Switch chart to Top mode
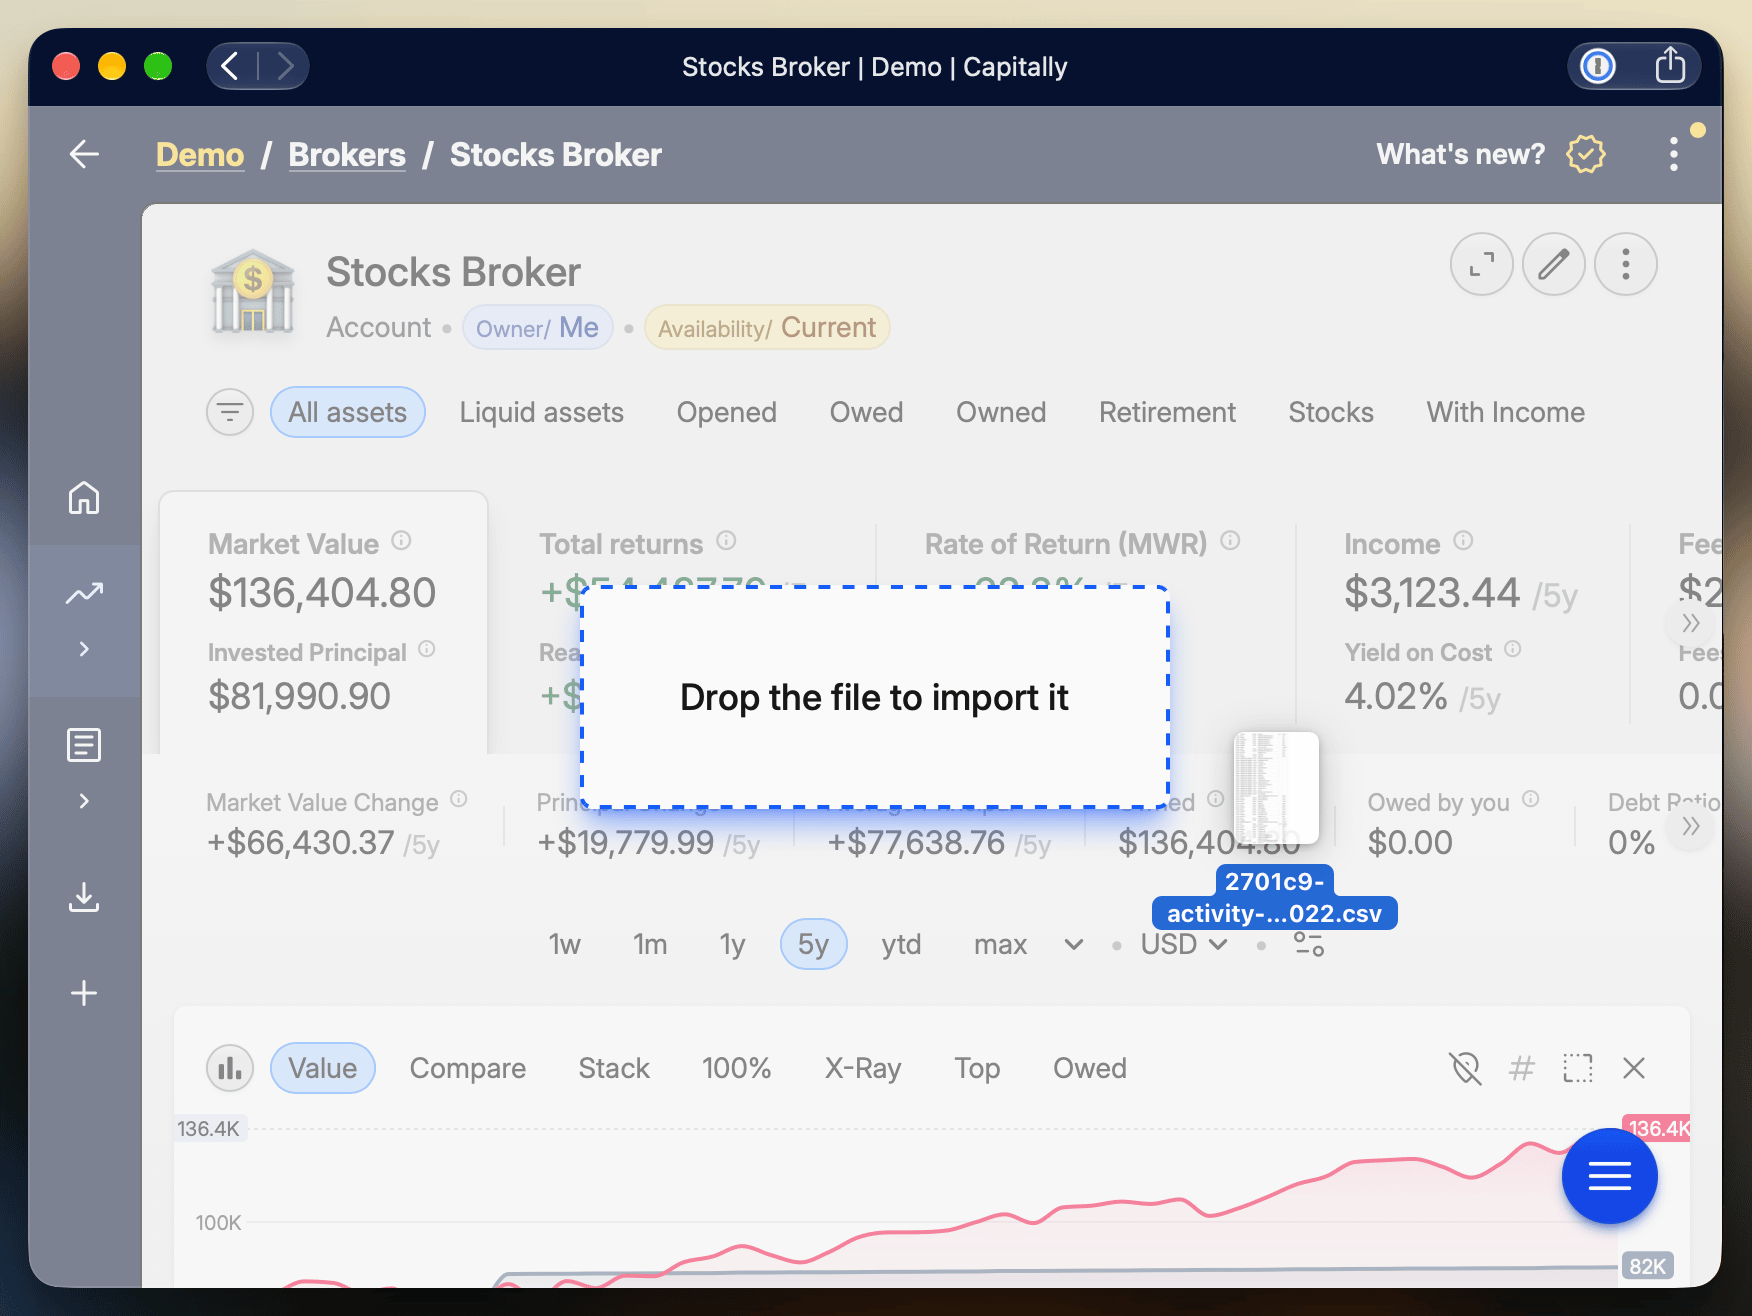 pos(977,1068)
